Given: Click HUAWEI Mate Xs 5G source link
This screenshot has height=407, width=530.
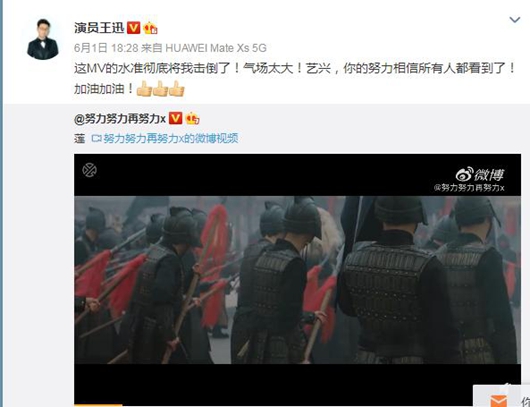Looking at the screenshot, I should click(216, 48).
